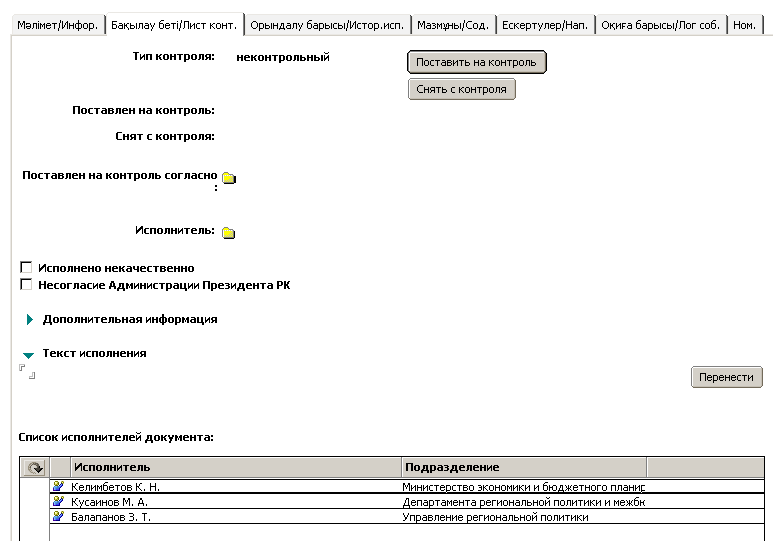
Task: Click 'Поставить на контроль' button
Action: click(x=477, y=62)
